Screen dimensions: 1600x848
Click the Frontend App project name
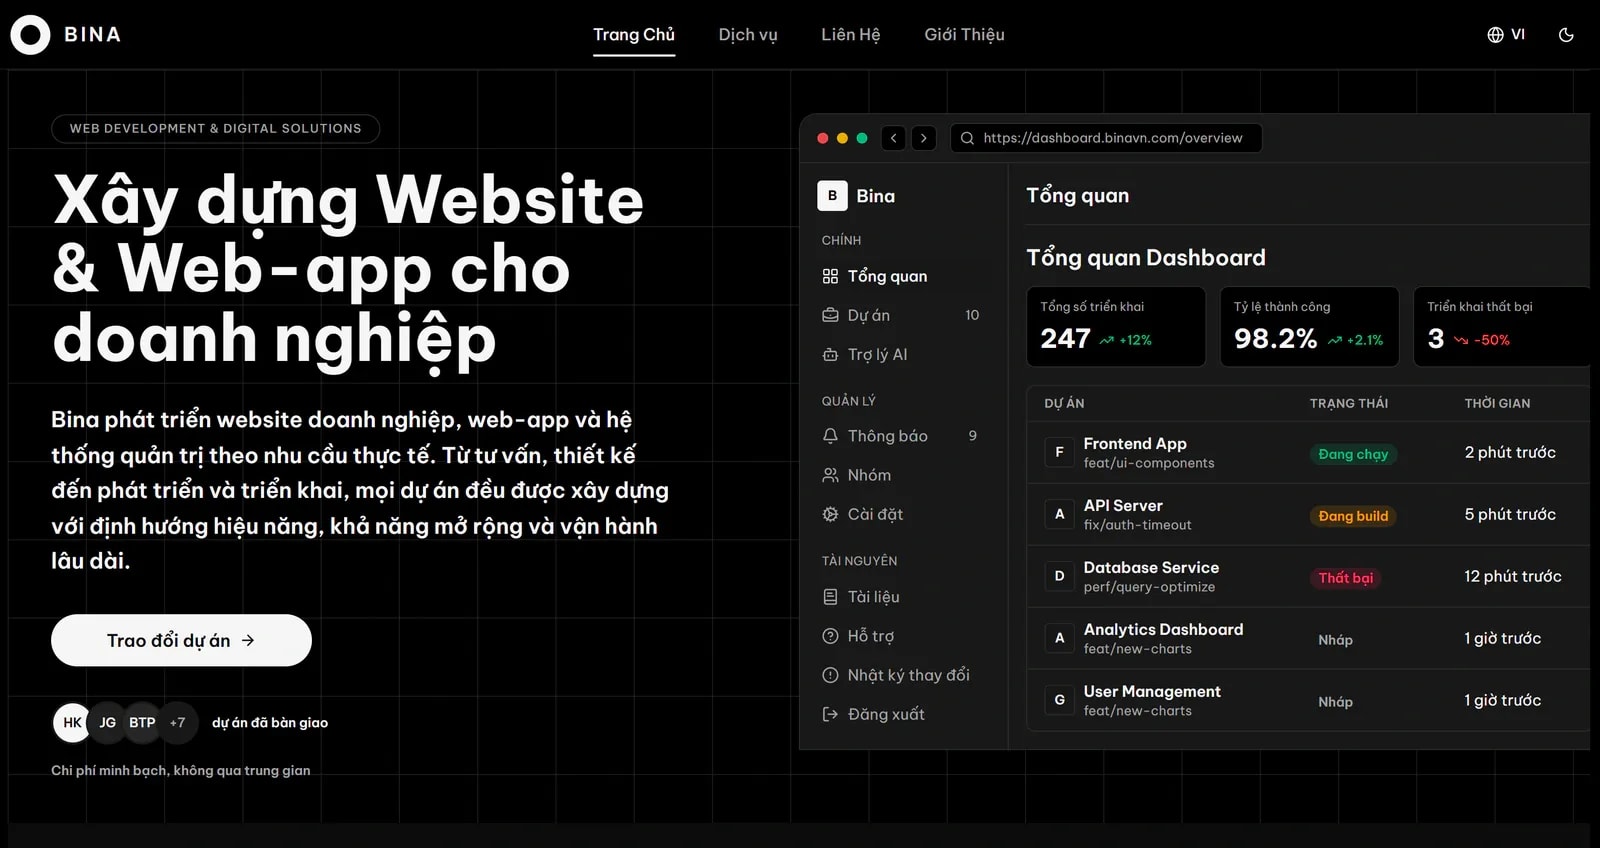[x=1135, y=443]
